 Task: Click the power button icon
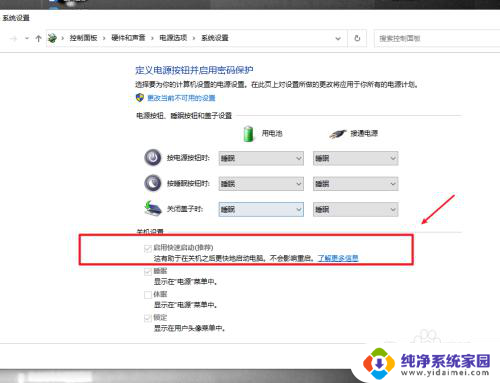click(153, 157)
